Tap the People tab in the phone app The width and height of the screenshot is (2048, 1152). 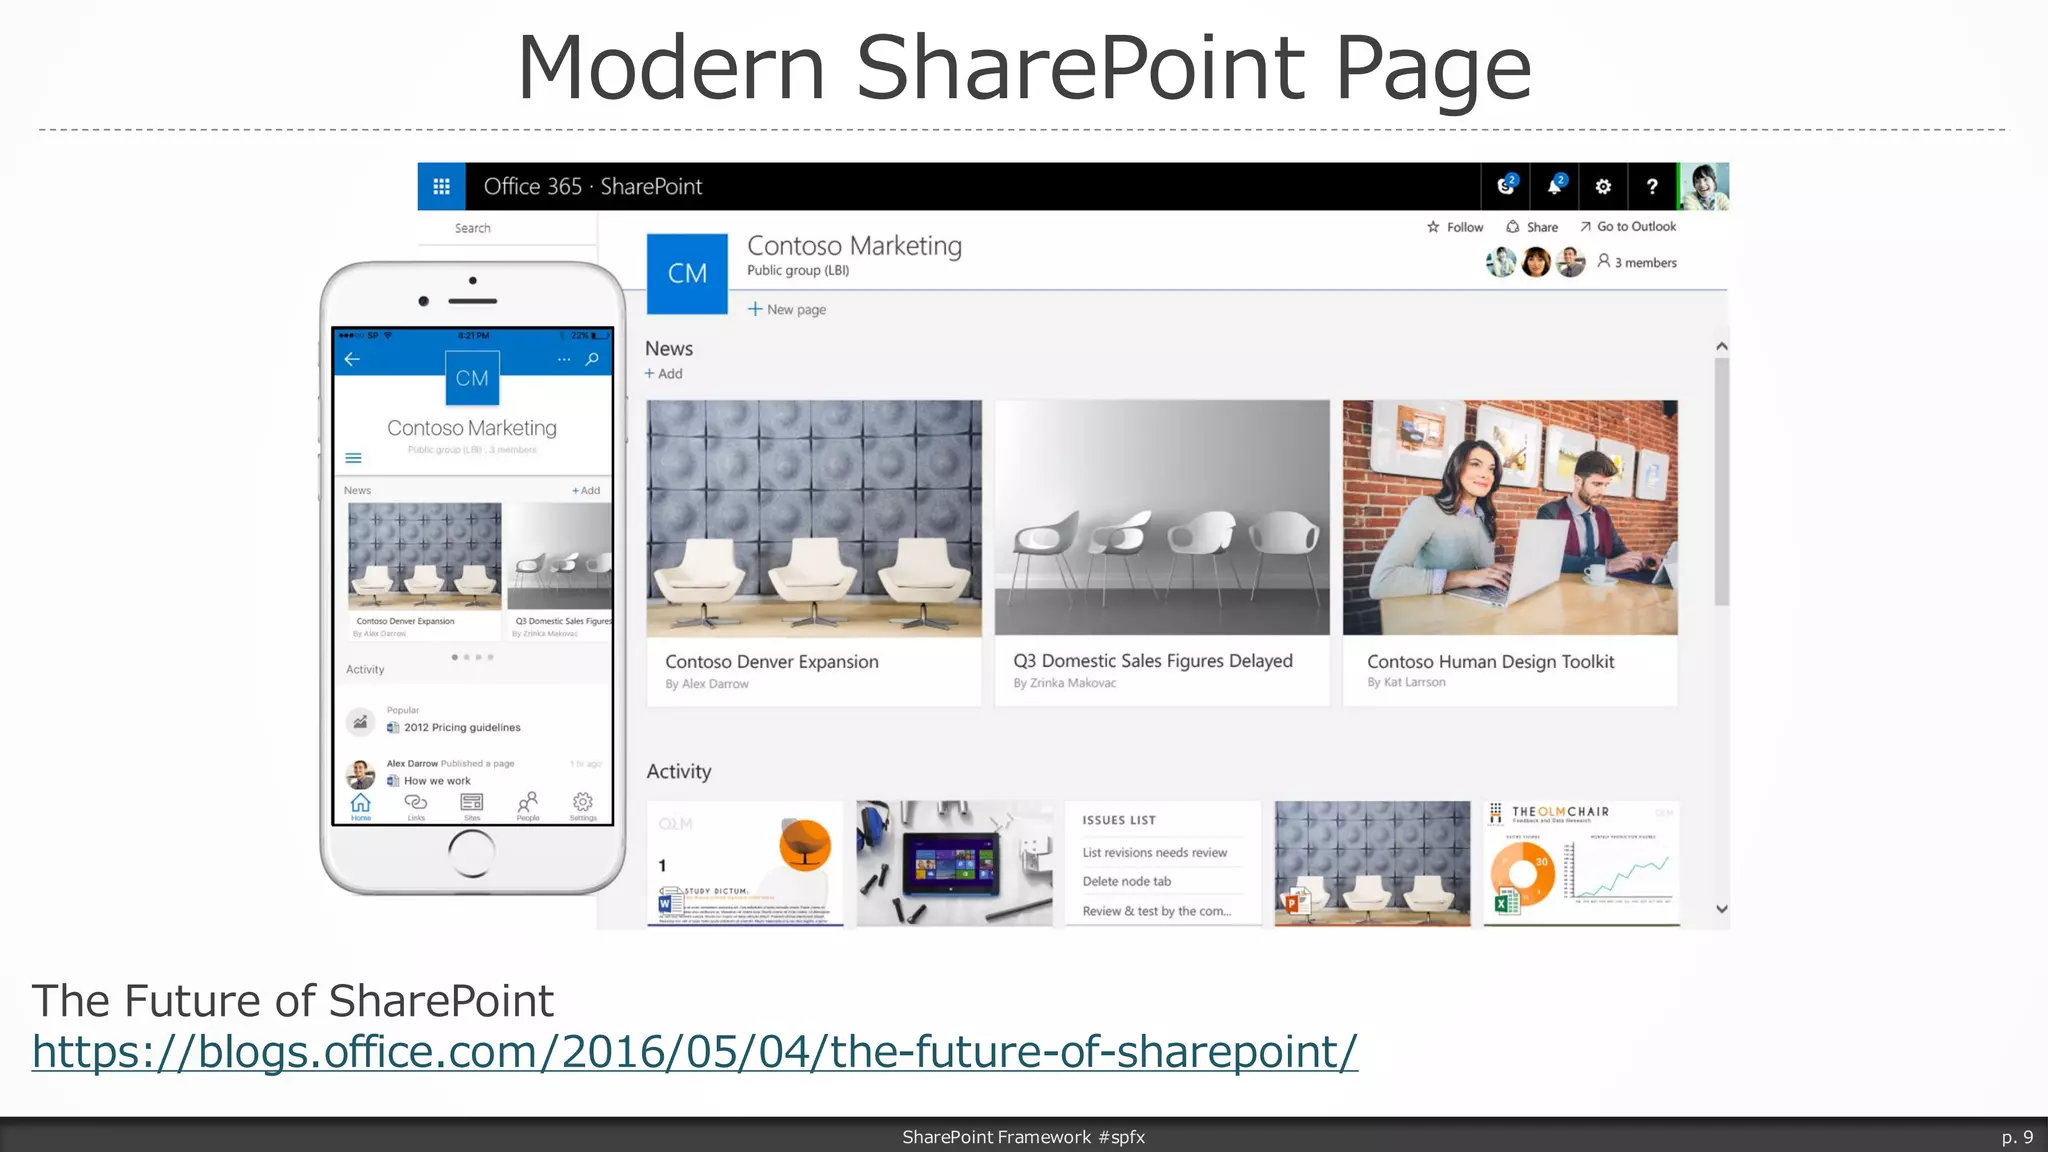(528, 806)
